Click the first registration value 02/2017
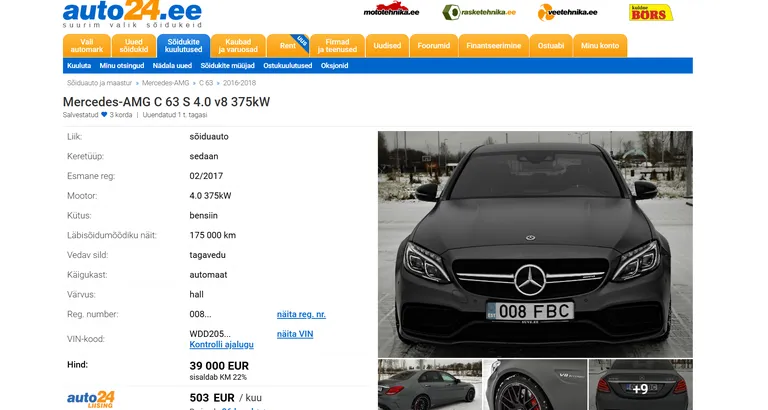Viewport: 768px width, 410px height. click(x=206, y=176)
